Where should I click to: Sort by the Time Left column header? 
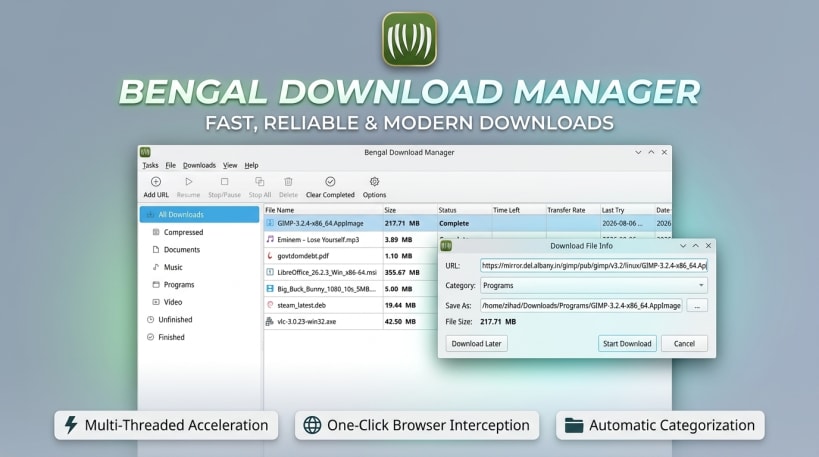coord(518,210)
